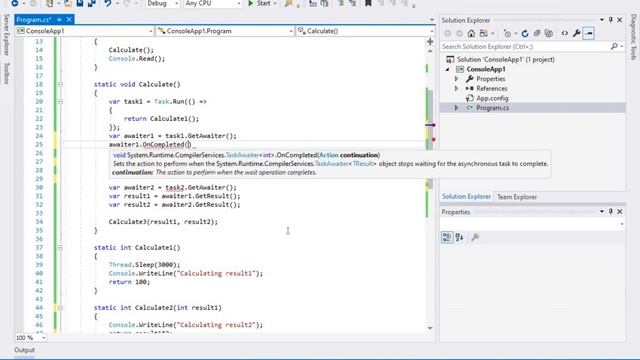Collapse the ConsoleApp1 project node

tap(447, 69)
